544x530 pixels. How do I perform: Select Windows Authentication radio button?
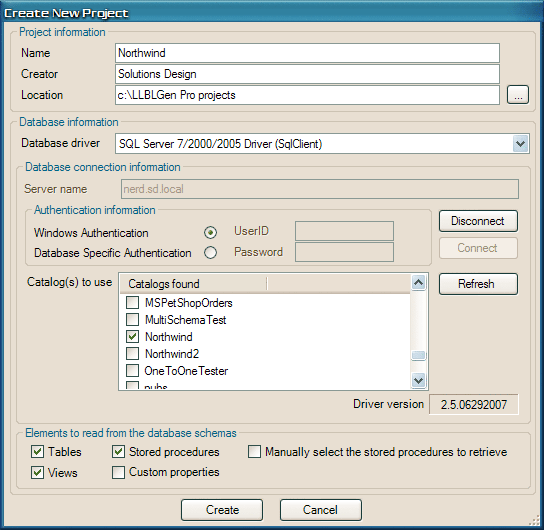point(211,232)
